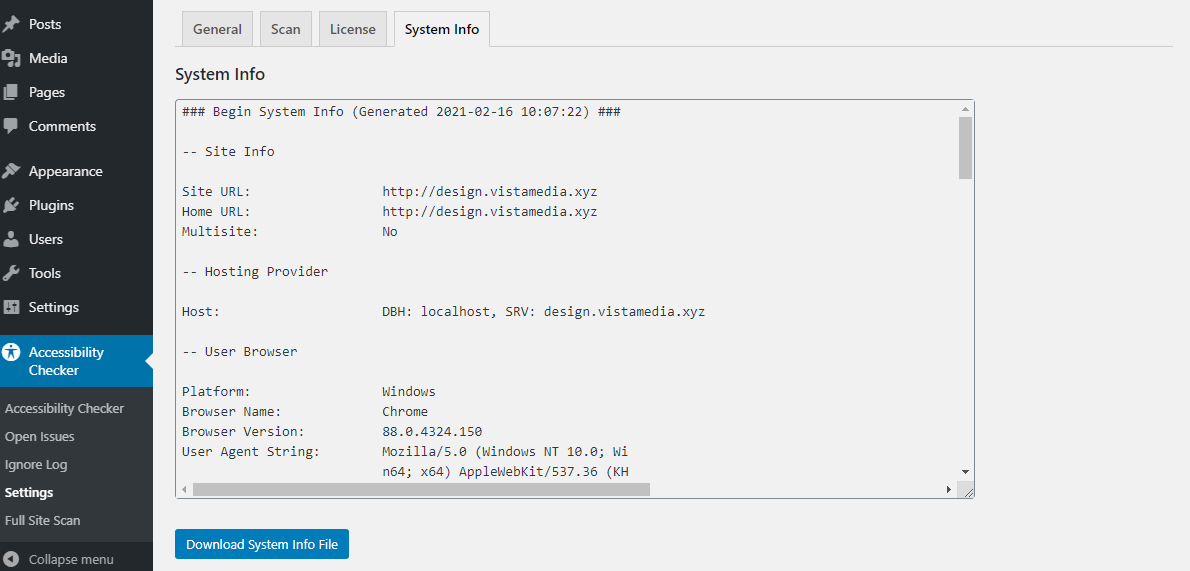The height and width of the screenshot is (571, 1190).
Task: Open the Open Issues submenu link
Action: [39, 437]
